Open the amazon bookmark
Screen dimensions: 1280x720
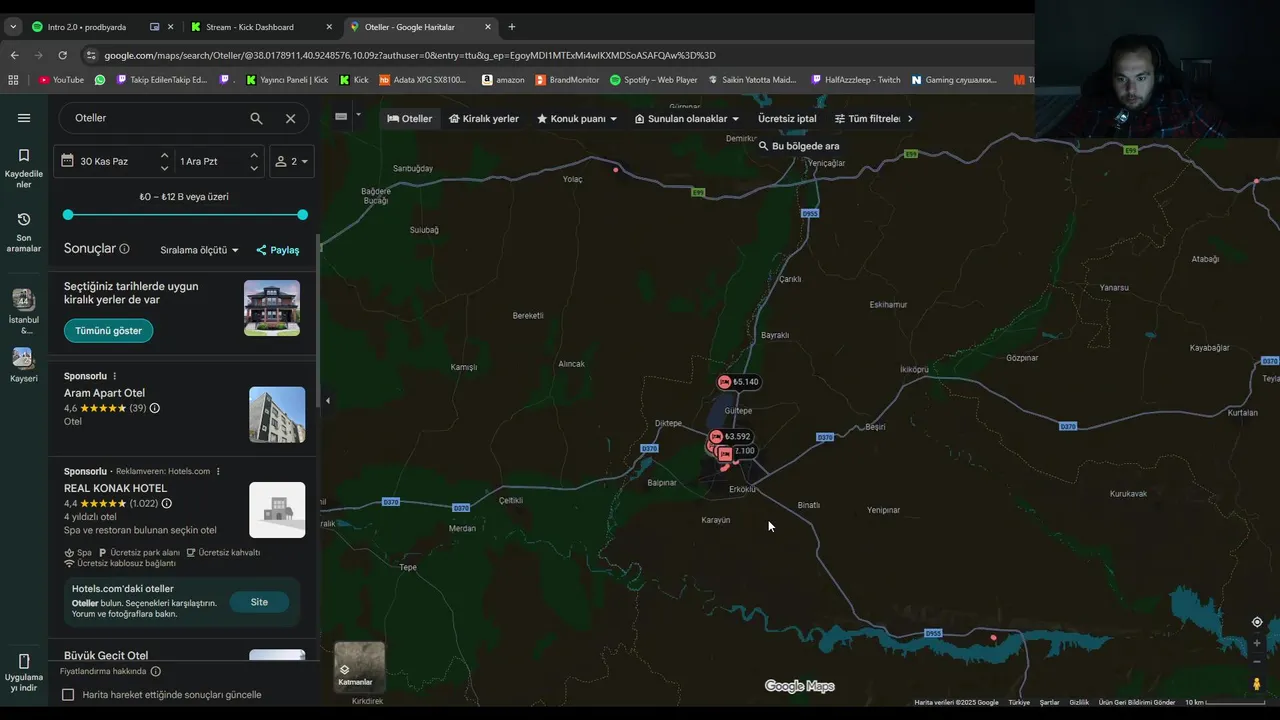click(503, 80)
